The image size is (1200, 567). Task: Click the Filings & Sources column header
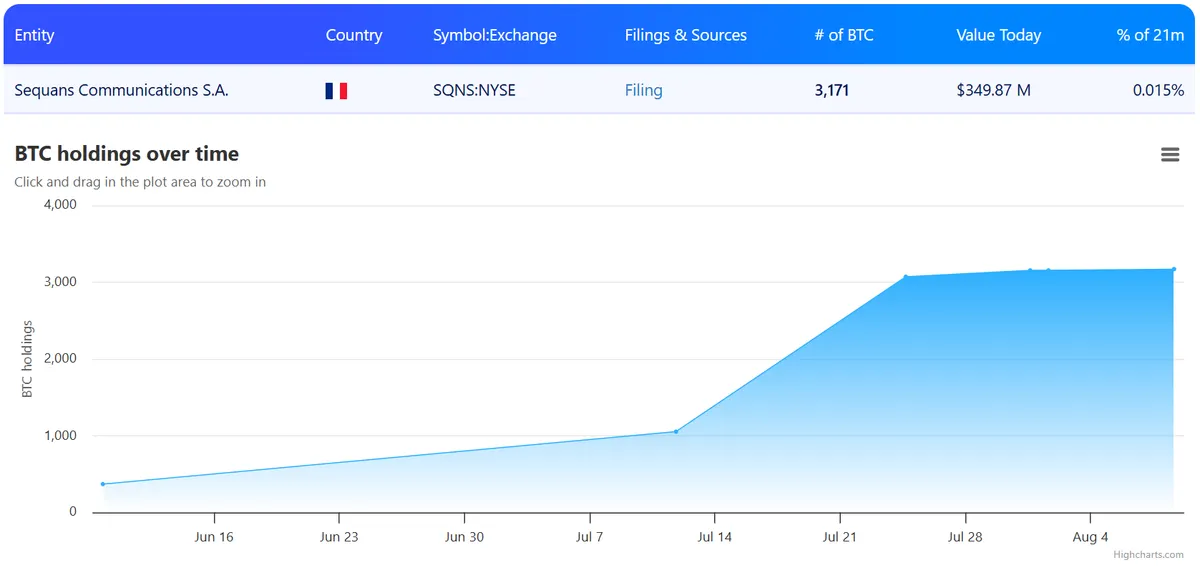686,35
